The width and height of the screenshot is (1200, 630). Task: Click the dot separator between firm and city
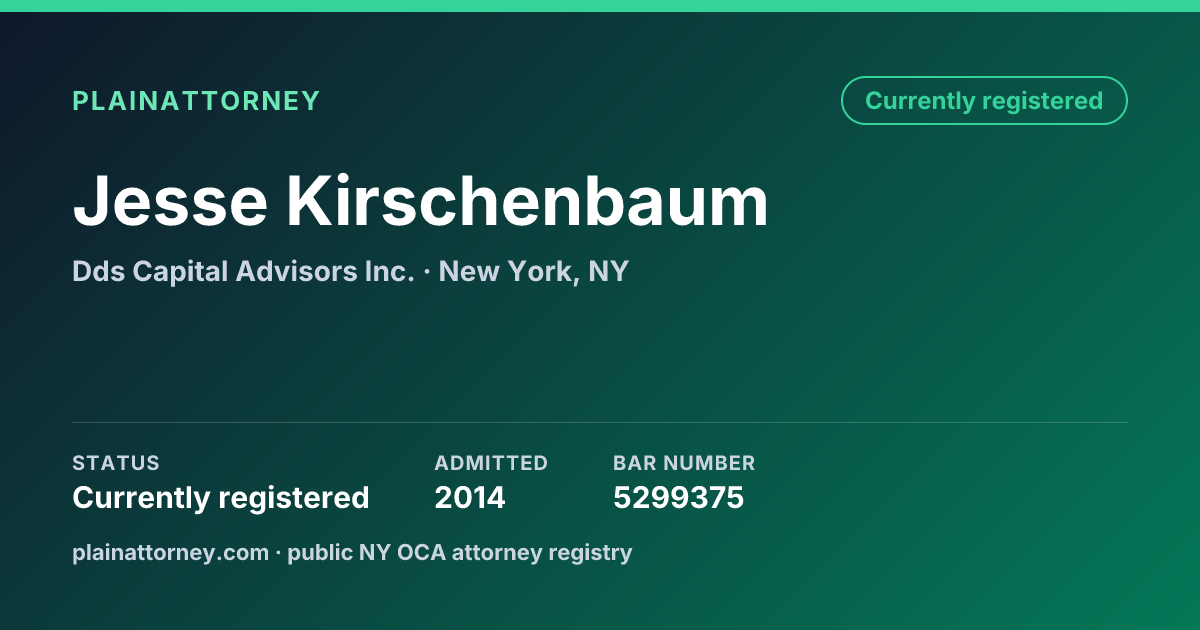(x=427, y=272)
